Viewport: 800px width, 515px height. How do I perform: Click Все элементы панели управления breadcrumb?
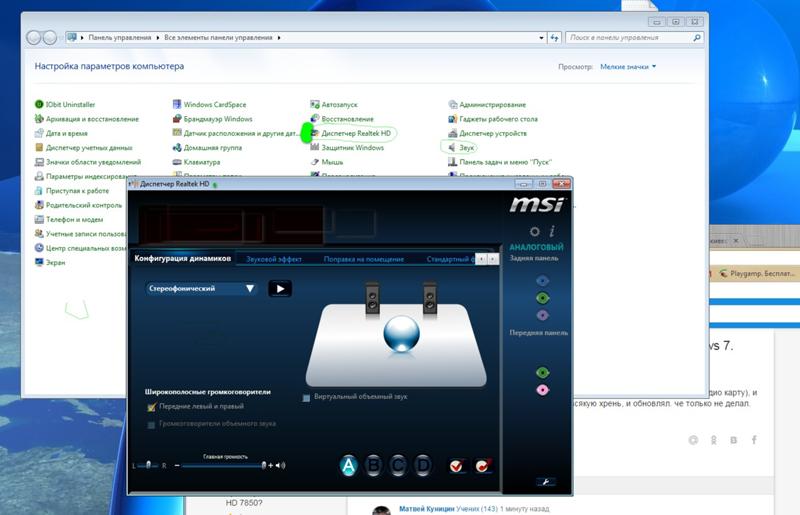(218, 37)
